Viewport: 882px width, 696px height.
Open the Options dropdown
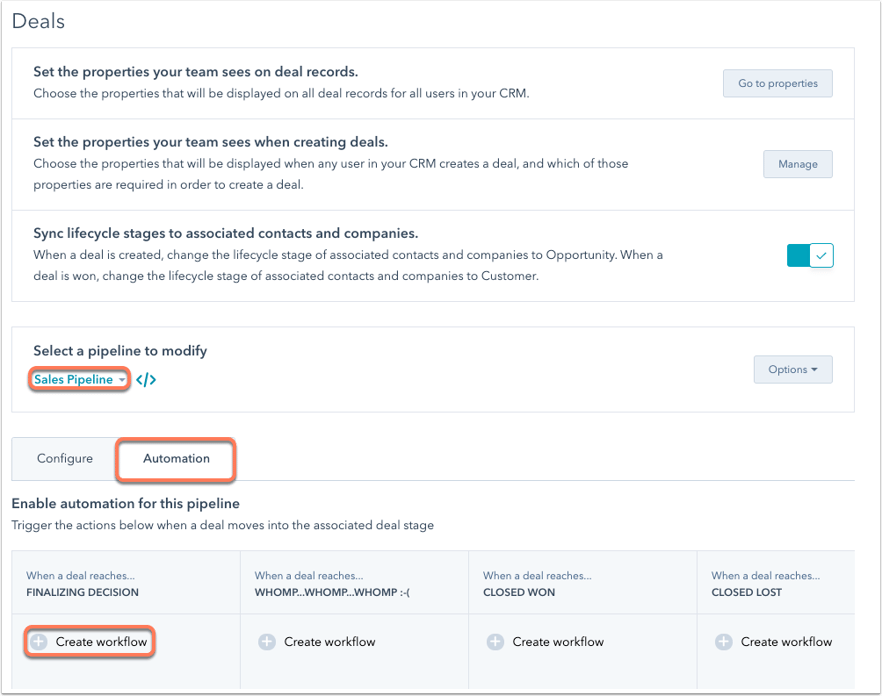tap(792, 369)
